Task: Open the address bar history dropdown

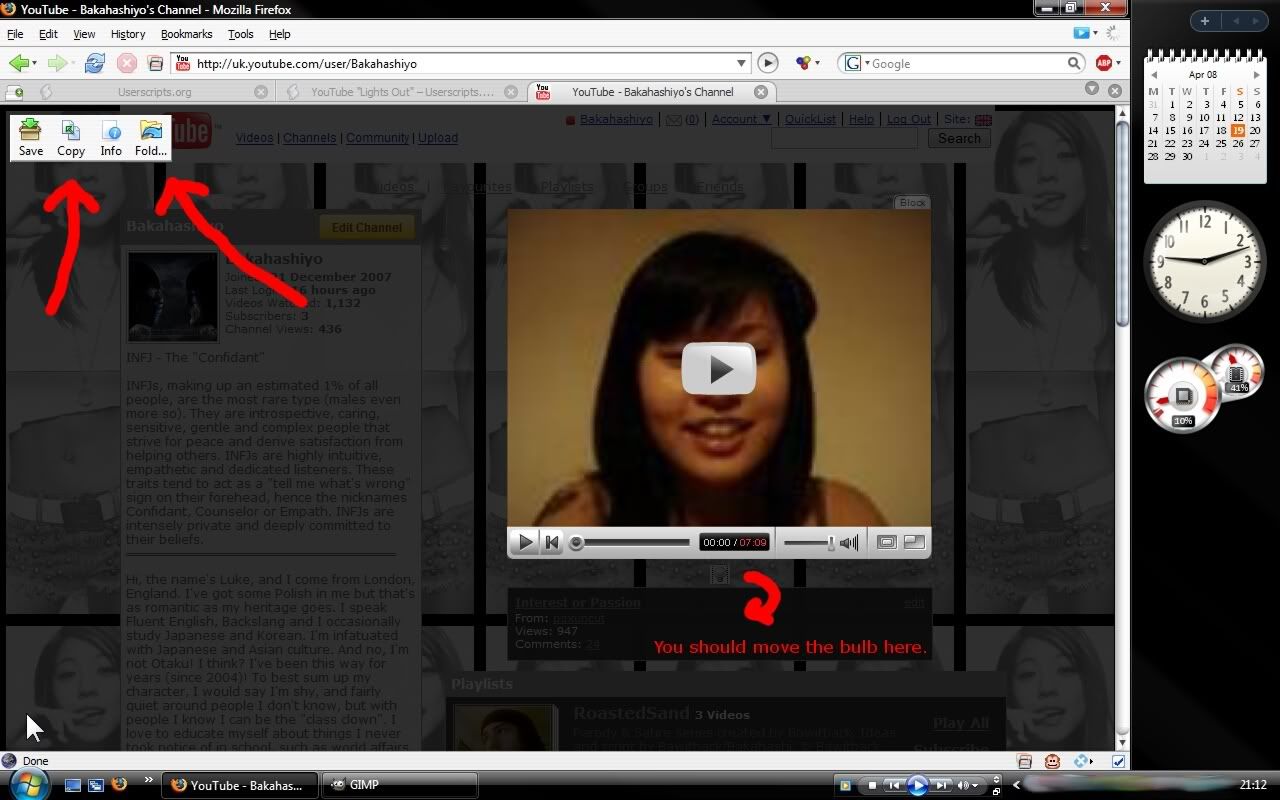Action: pos(741,63)
